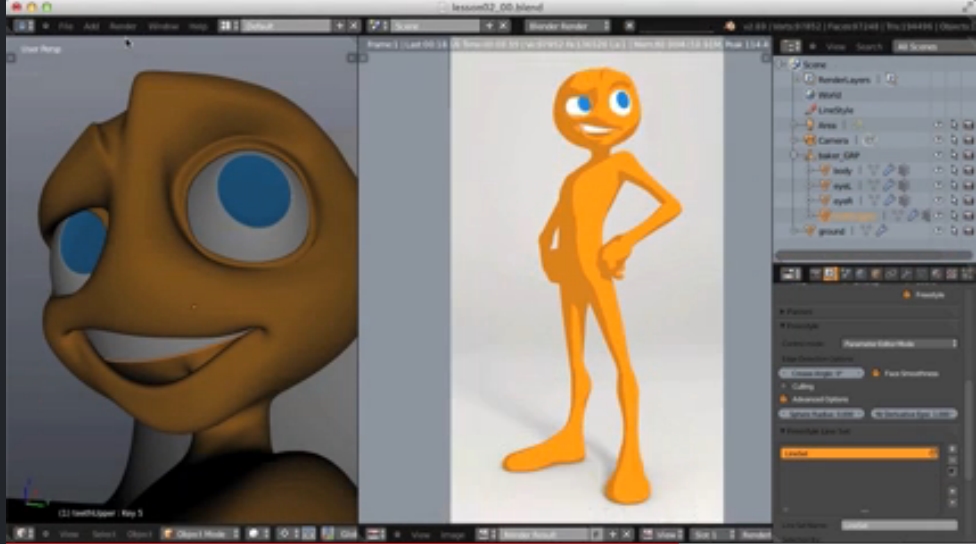Toggle visibility of the baker_GRP object
This screenshot has width=976, height=544.
point(938,155)
